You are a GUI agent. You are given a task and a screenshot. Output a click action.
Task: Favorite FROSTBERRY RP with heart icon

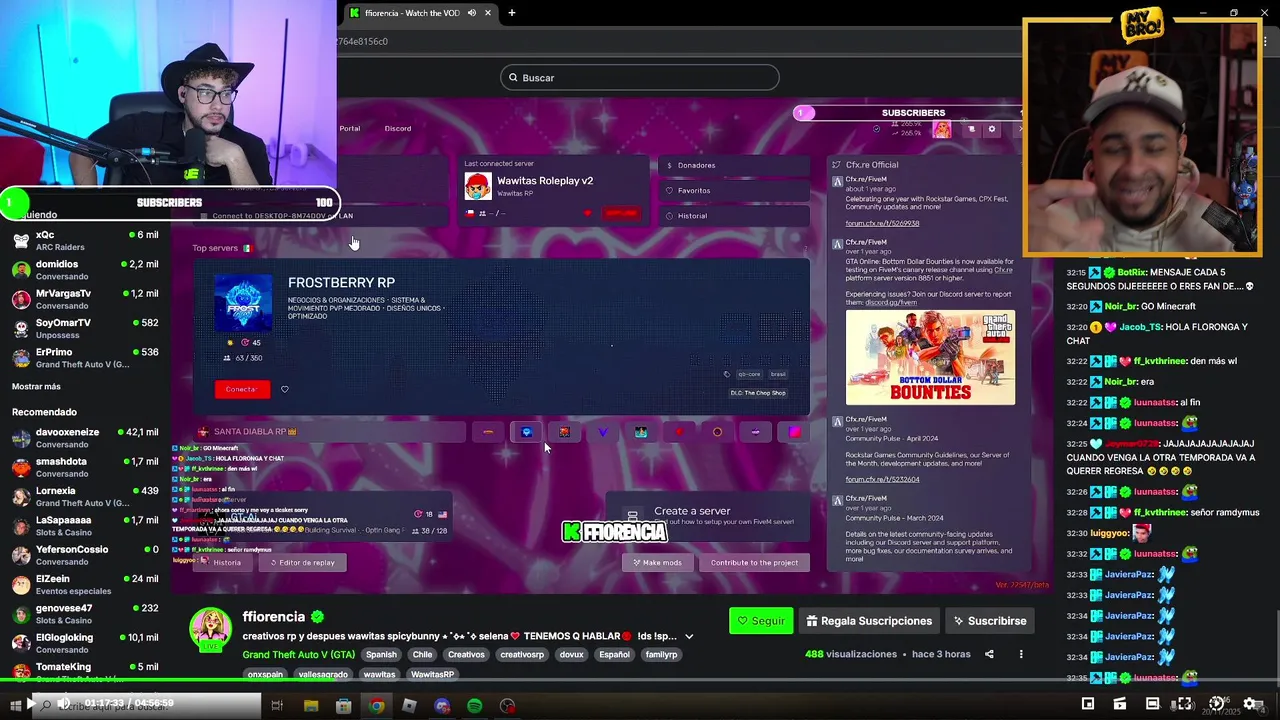(x=285, y=389)
